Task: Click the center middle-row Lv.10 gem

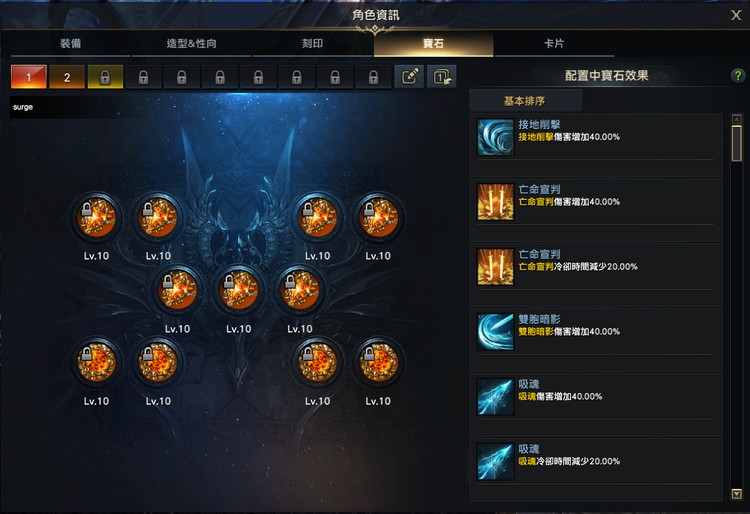Action: [239, 290]
